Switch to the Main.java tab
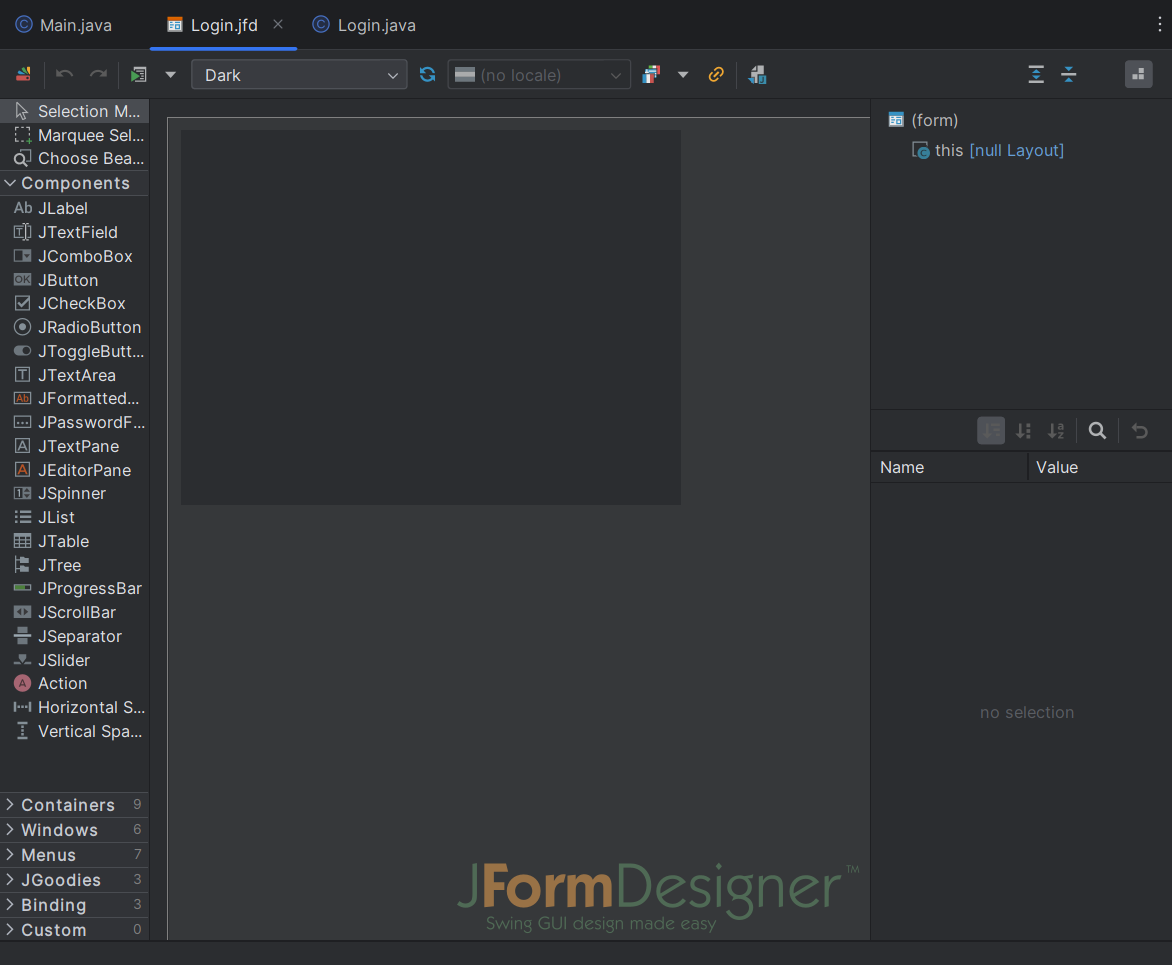 pos(64,25)
